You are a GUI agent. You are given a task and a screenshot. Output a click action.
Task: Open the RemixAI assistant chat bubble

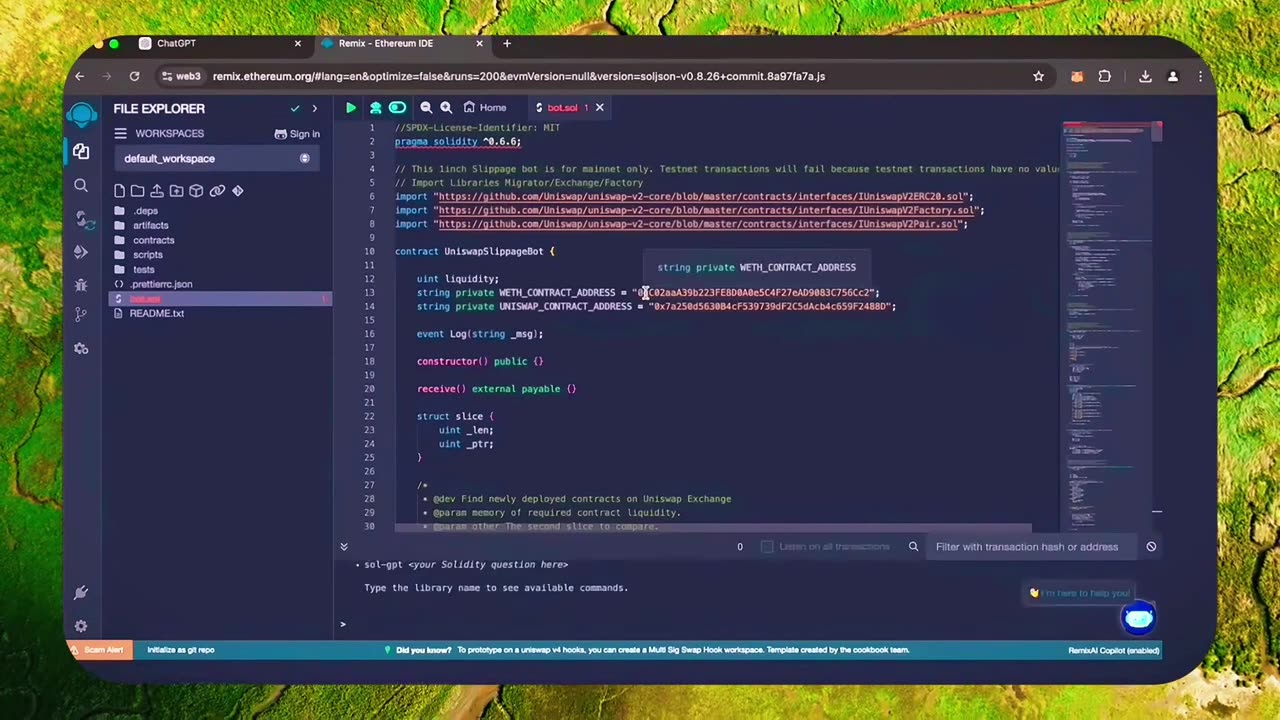(x=1138, y=618)
